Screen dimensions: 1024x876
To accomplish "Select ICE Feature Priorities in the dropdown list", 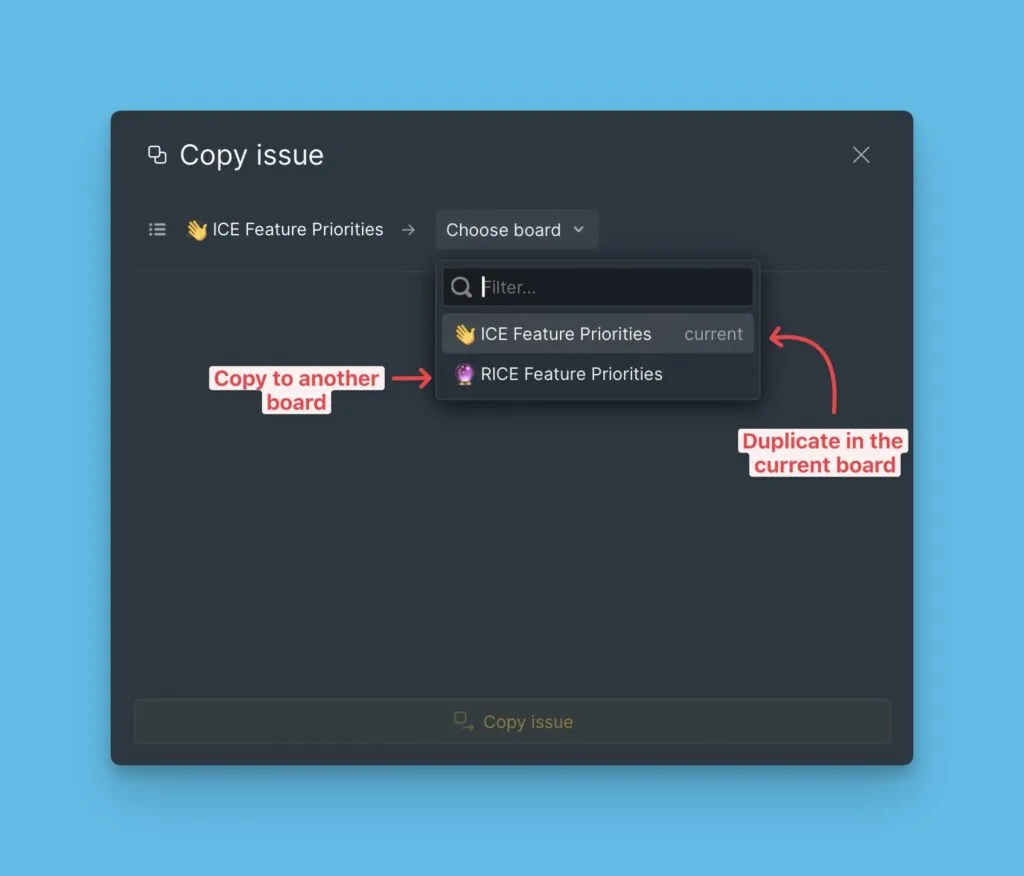I will pos(598,334).
